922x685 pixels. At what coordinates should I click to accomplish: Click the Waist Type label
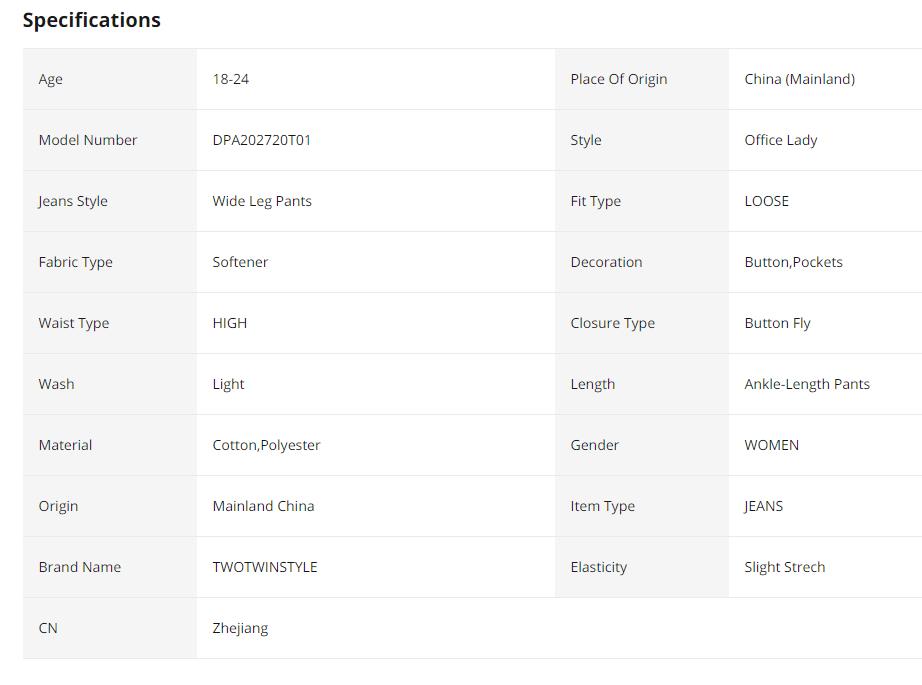click(x=73, y=323)
